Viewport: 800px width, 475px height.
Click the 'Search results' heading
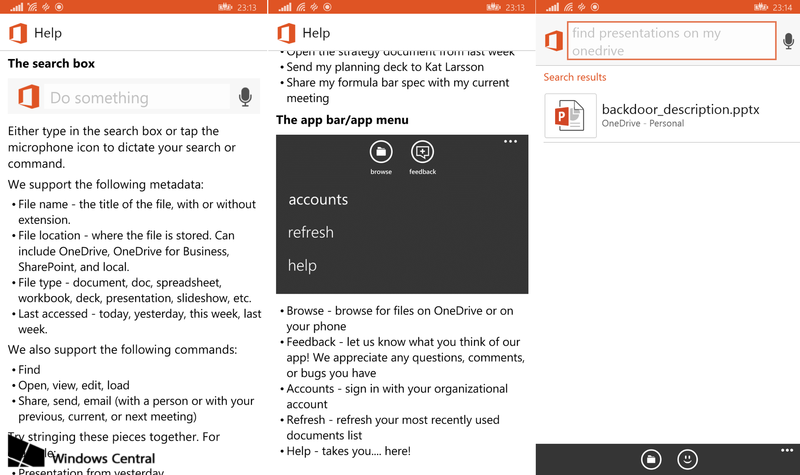574,77
